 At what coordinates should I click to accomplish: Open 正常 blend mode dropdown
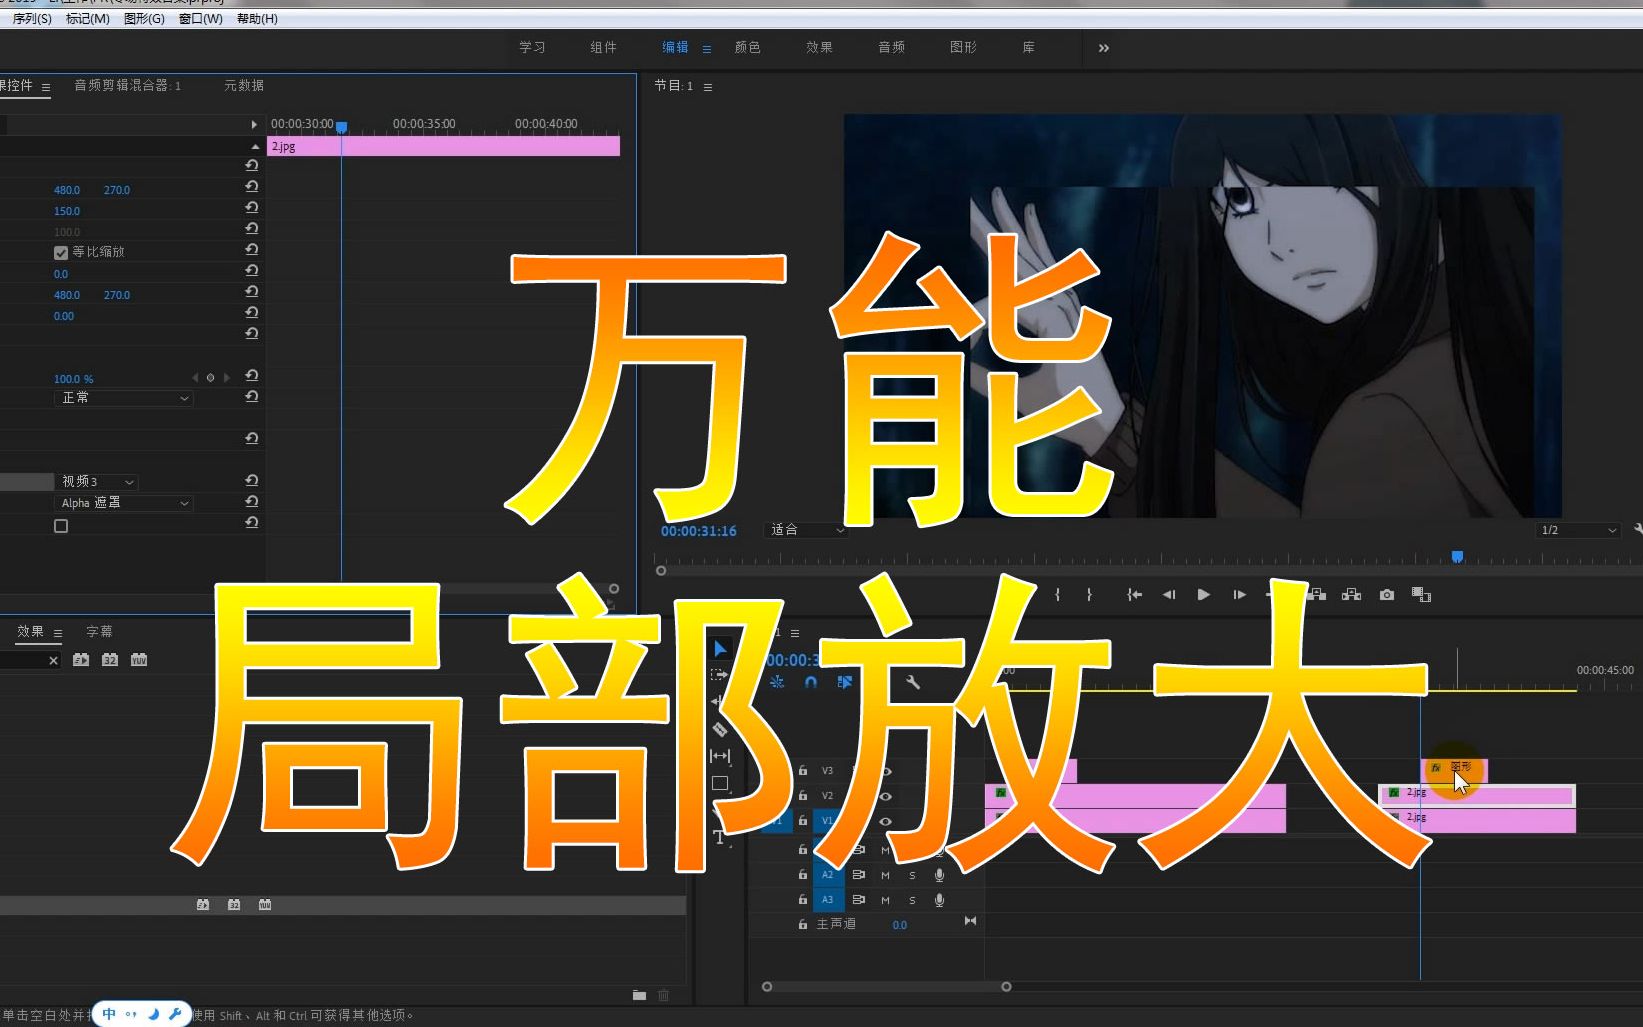pyautogui.click(x=123, y=398)
